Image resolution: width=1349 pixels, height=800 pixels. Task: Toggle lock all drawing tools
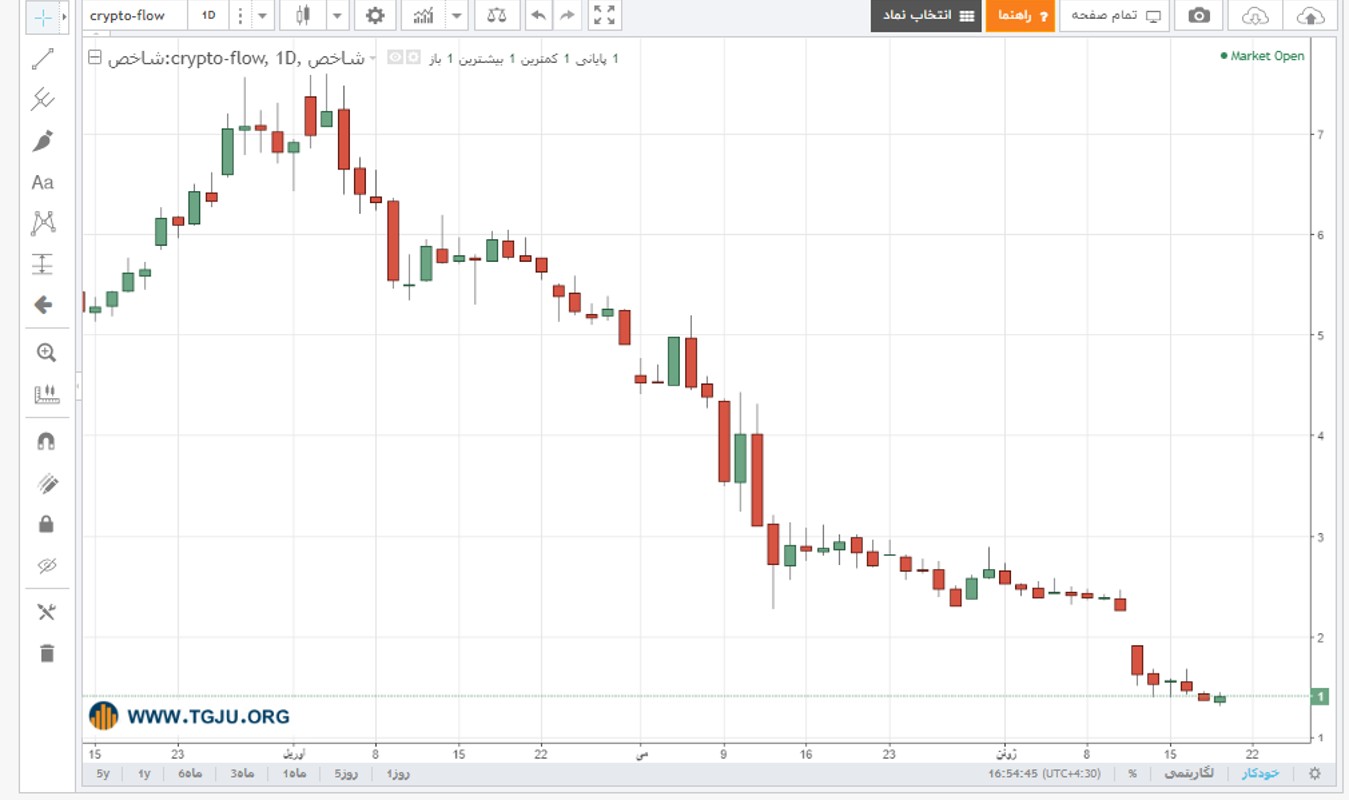pyautogui.click(x=46, y=524)
